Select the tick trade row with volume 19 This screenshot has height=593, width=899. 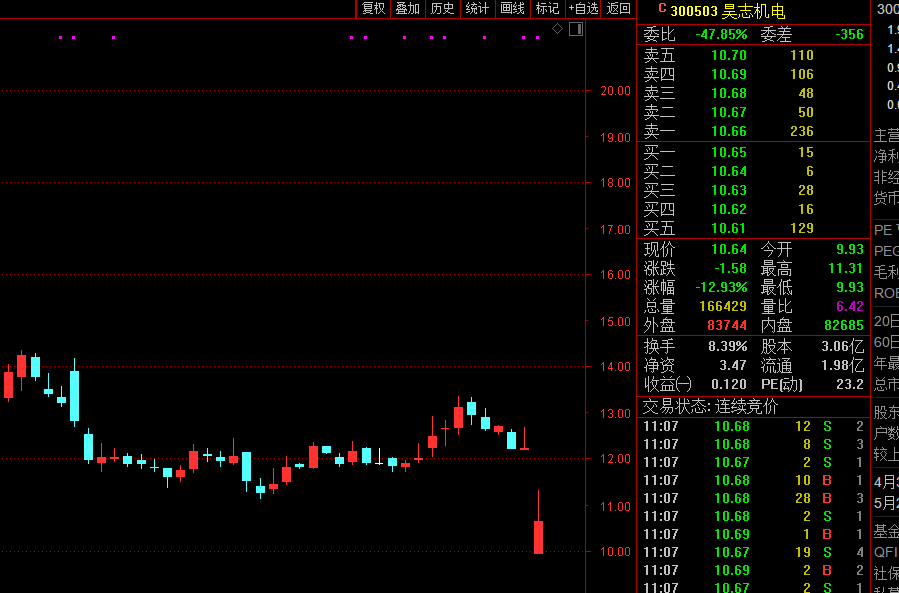point(753,552)
